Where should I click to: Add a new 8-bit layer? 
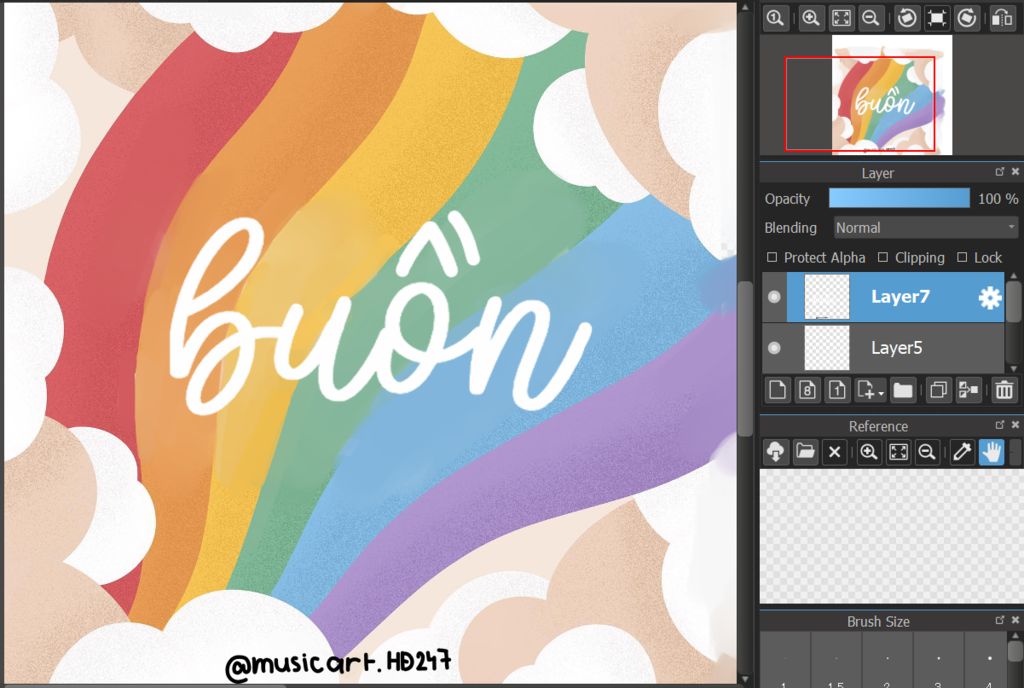click(807, 390)
